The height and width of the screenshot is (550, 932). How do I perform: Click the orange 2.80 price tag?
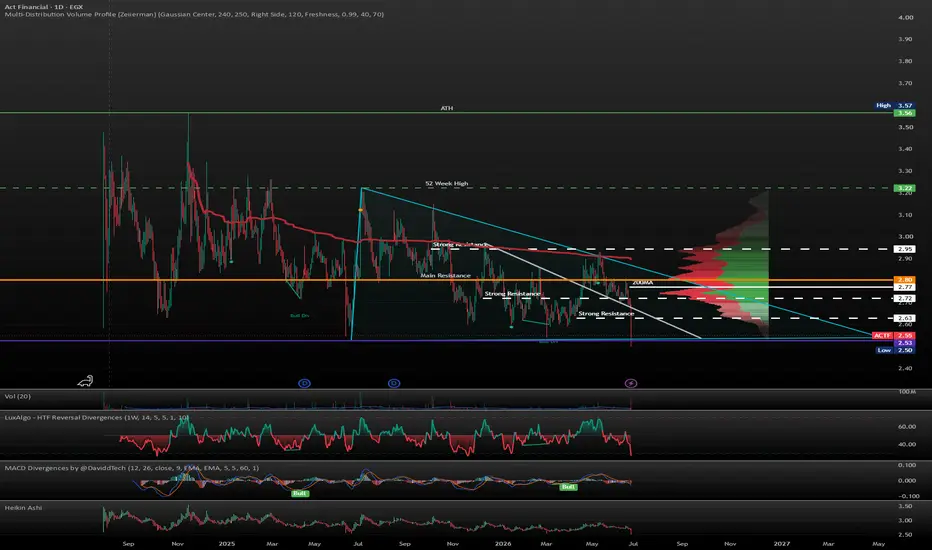[x=905, y=279]
